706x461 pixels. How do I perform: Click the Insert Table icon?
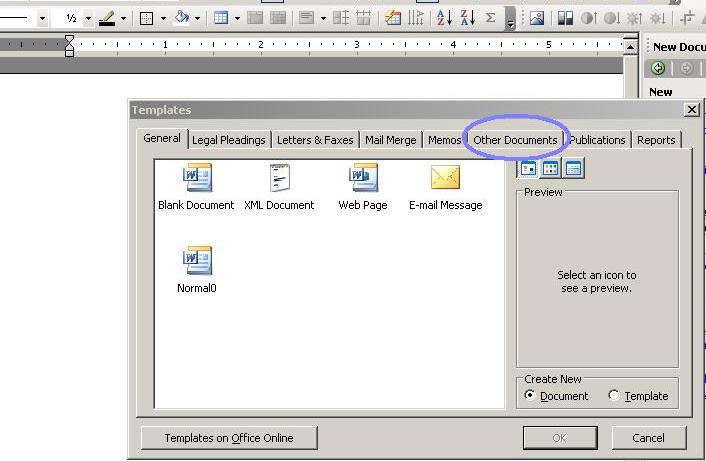tap(221, 18)
